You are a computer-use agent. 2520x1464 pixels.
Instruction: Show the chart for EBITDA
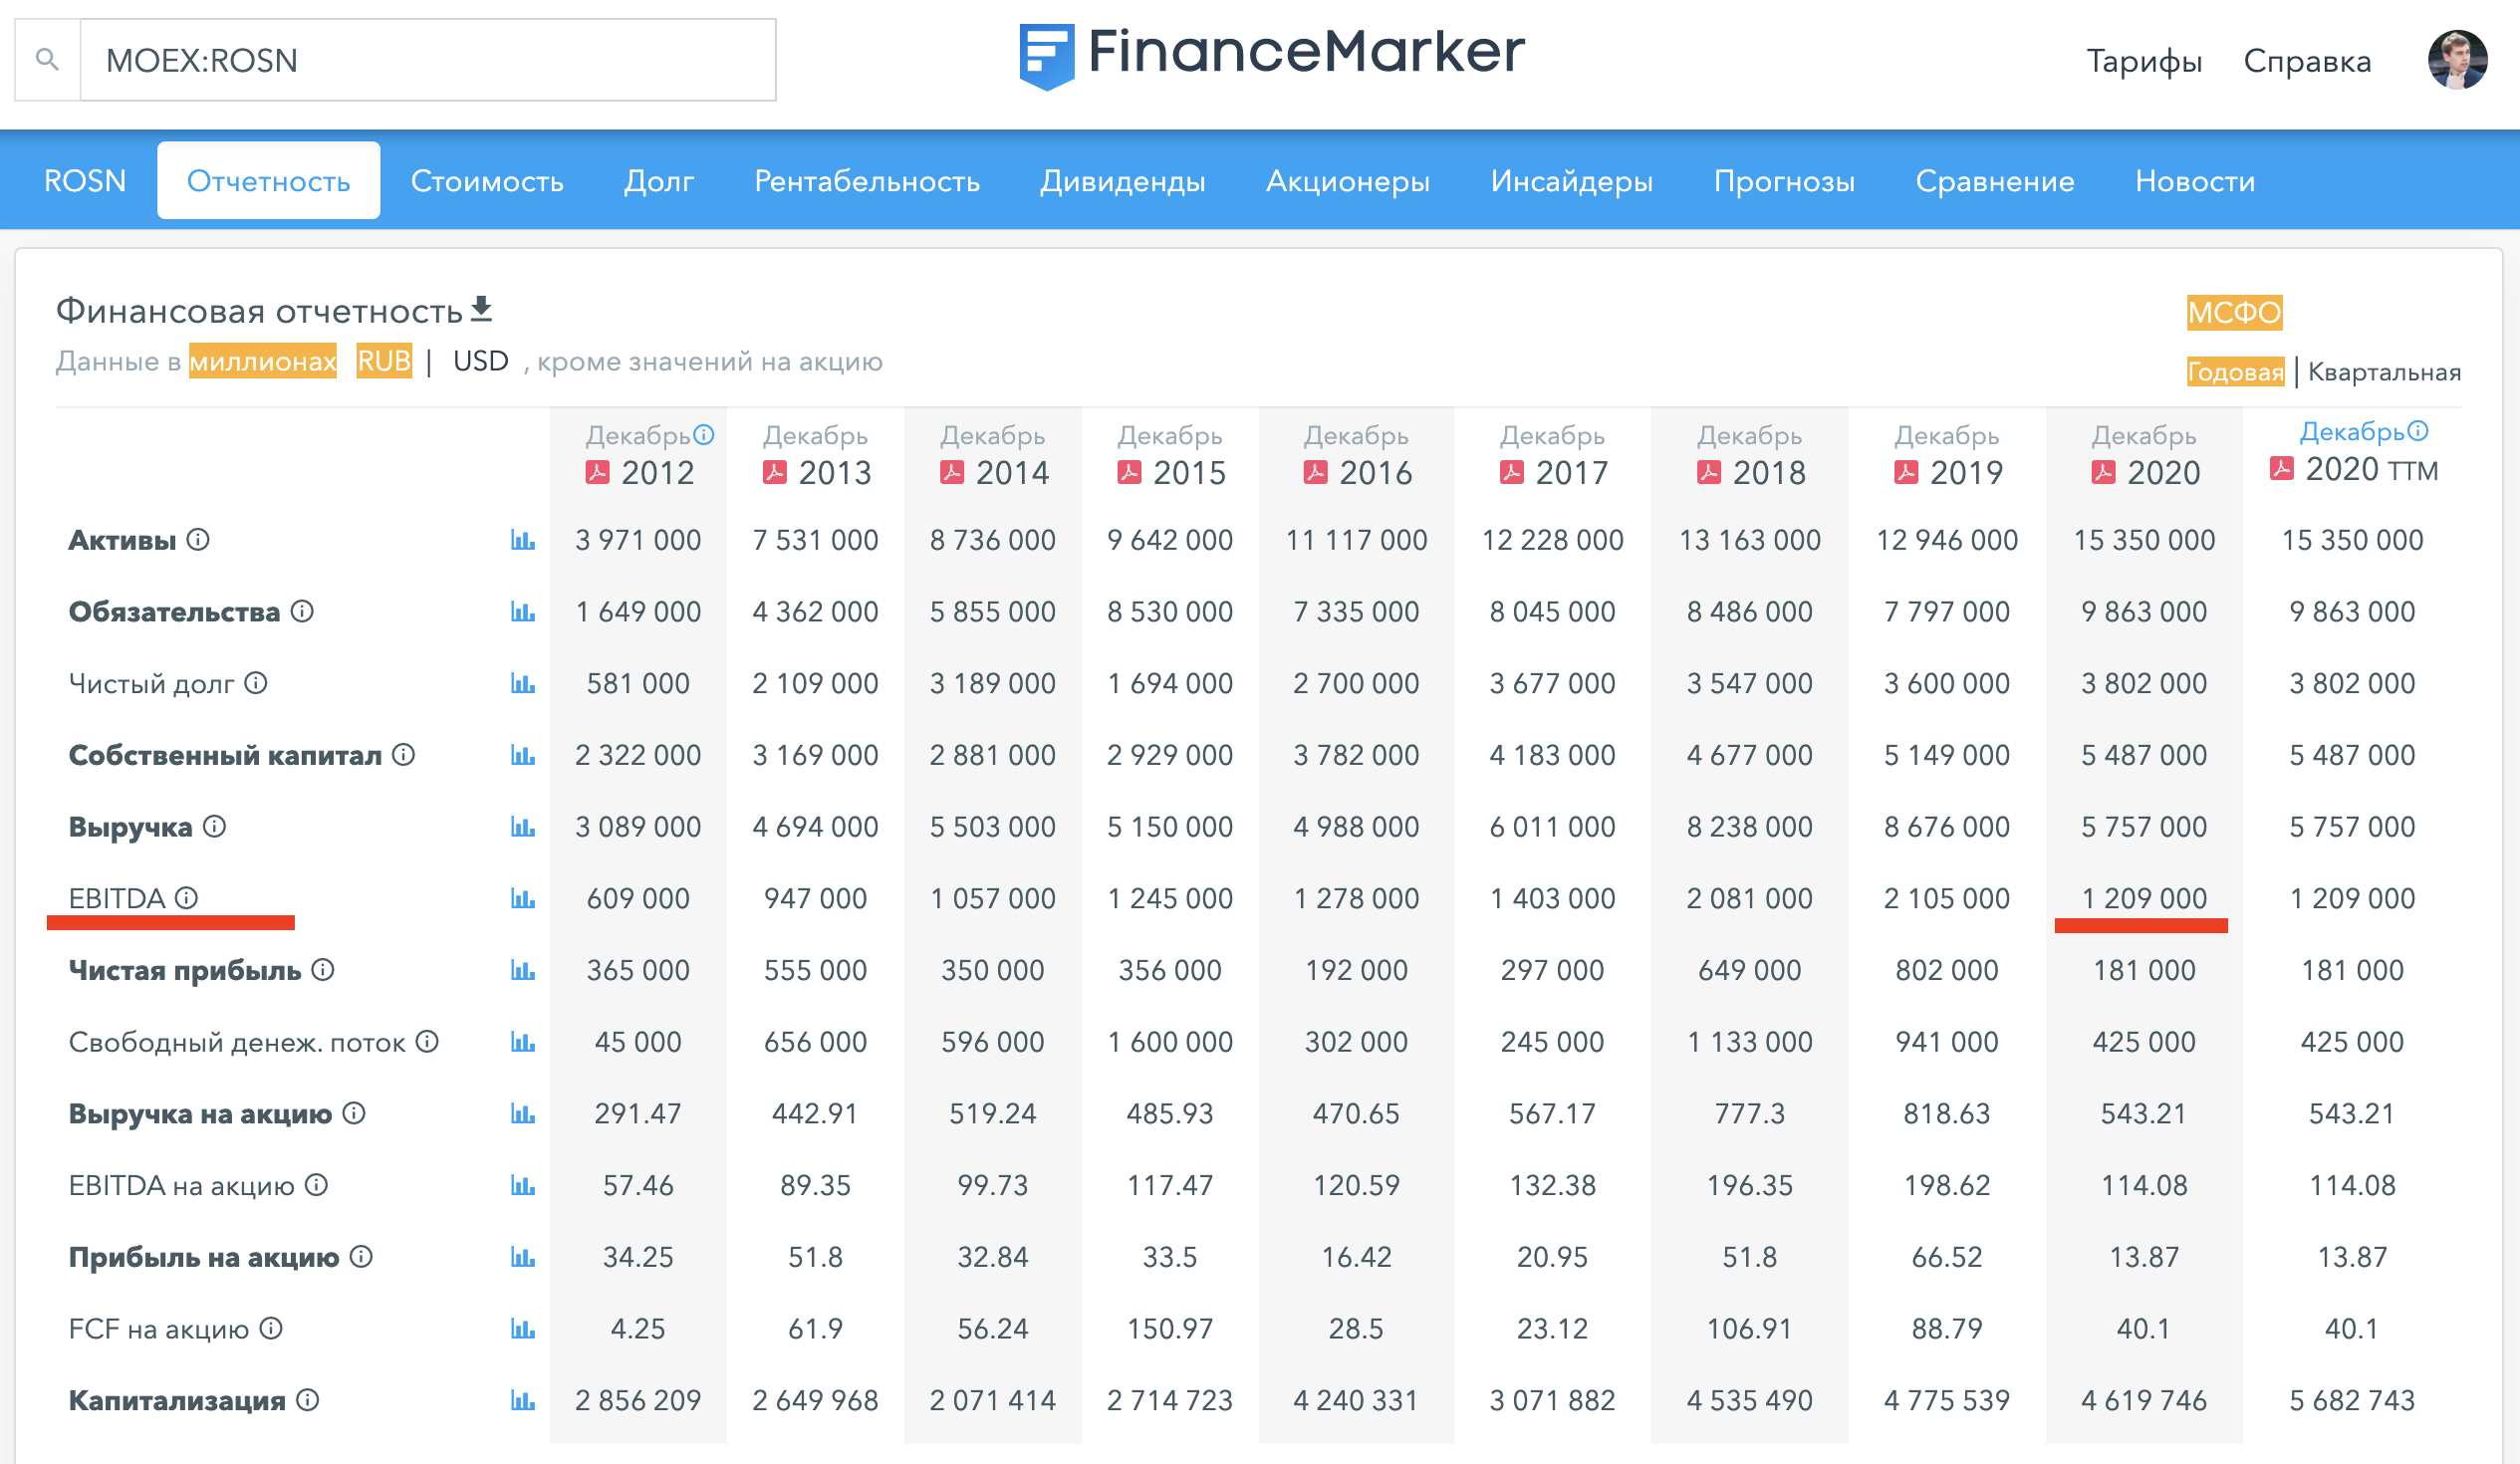tap(523, 898)
